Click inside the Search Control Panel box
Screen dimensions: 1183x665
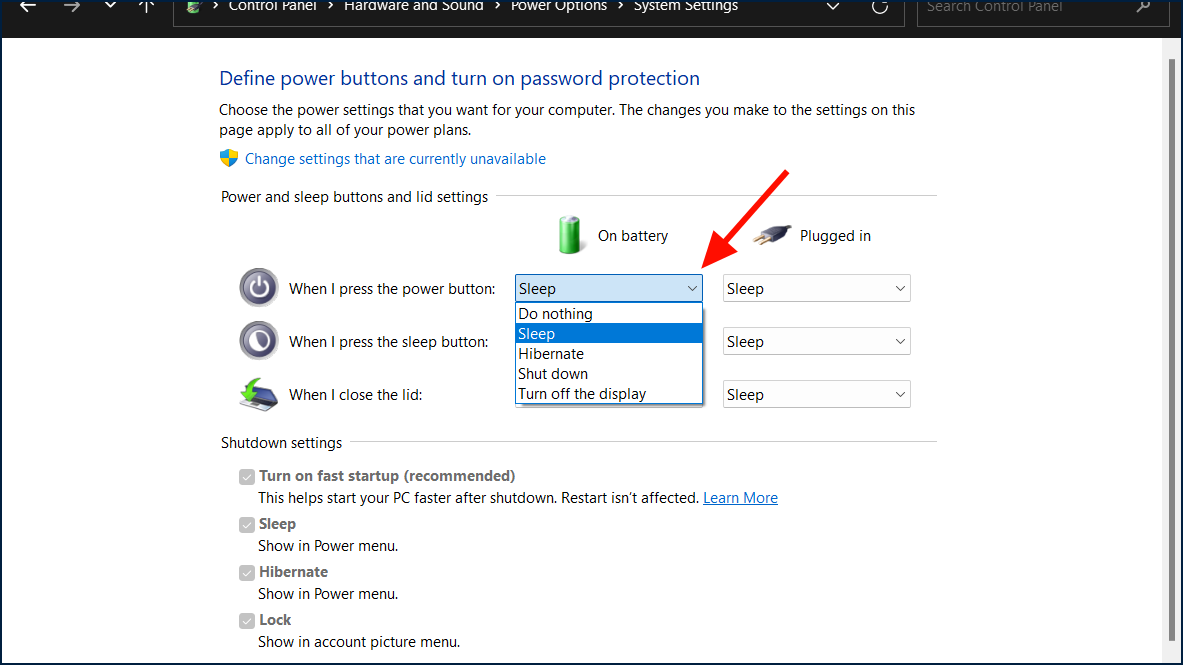pos(1030,8)
